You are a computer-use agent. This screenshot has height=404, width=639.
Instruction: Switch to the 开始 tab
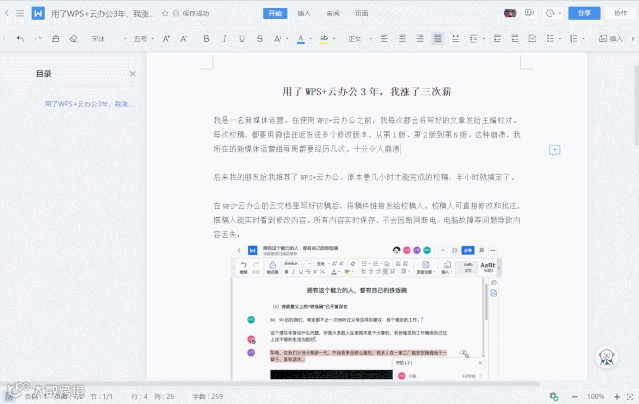tap(275, 13)
